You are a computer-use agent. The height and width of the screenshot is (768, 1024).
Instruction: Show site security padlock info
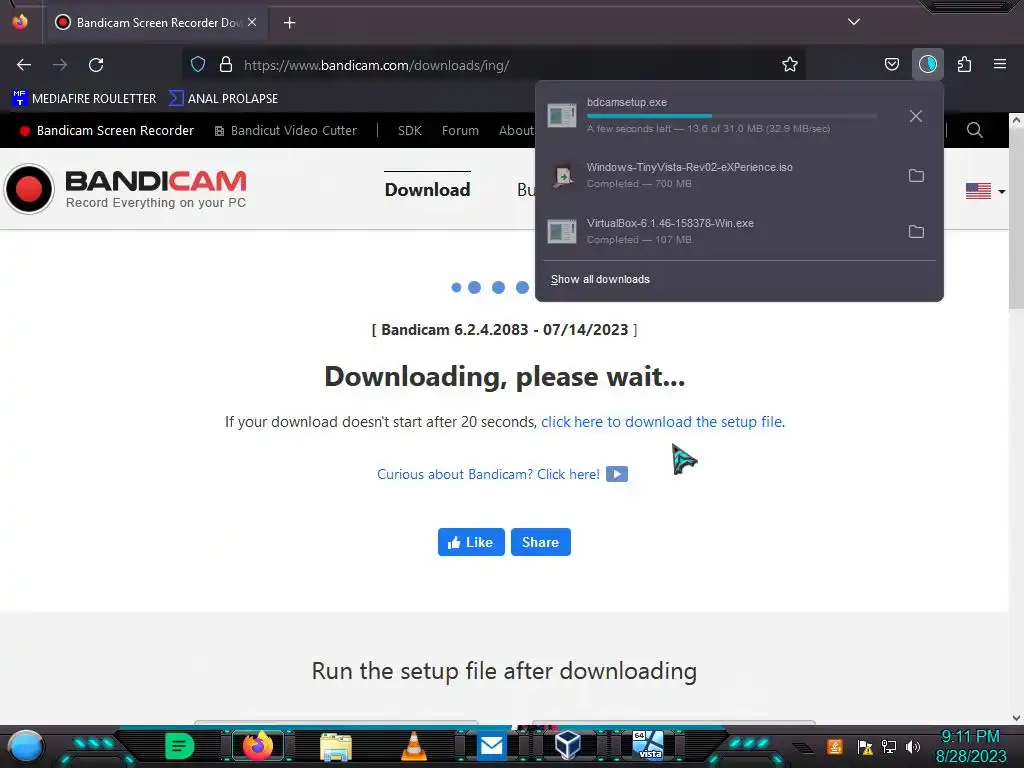coord(226,64)
